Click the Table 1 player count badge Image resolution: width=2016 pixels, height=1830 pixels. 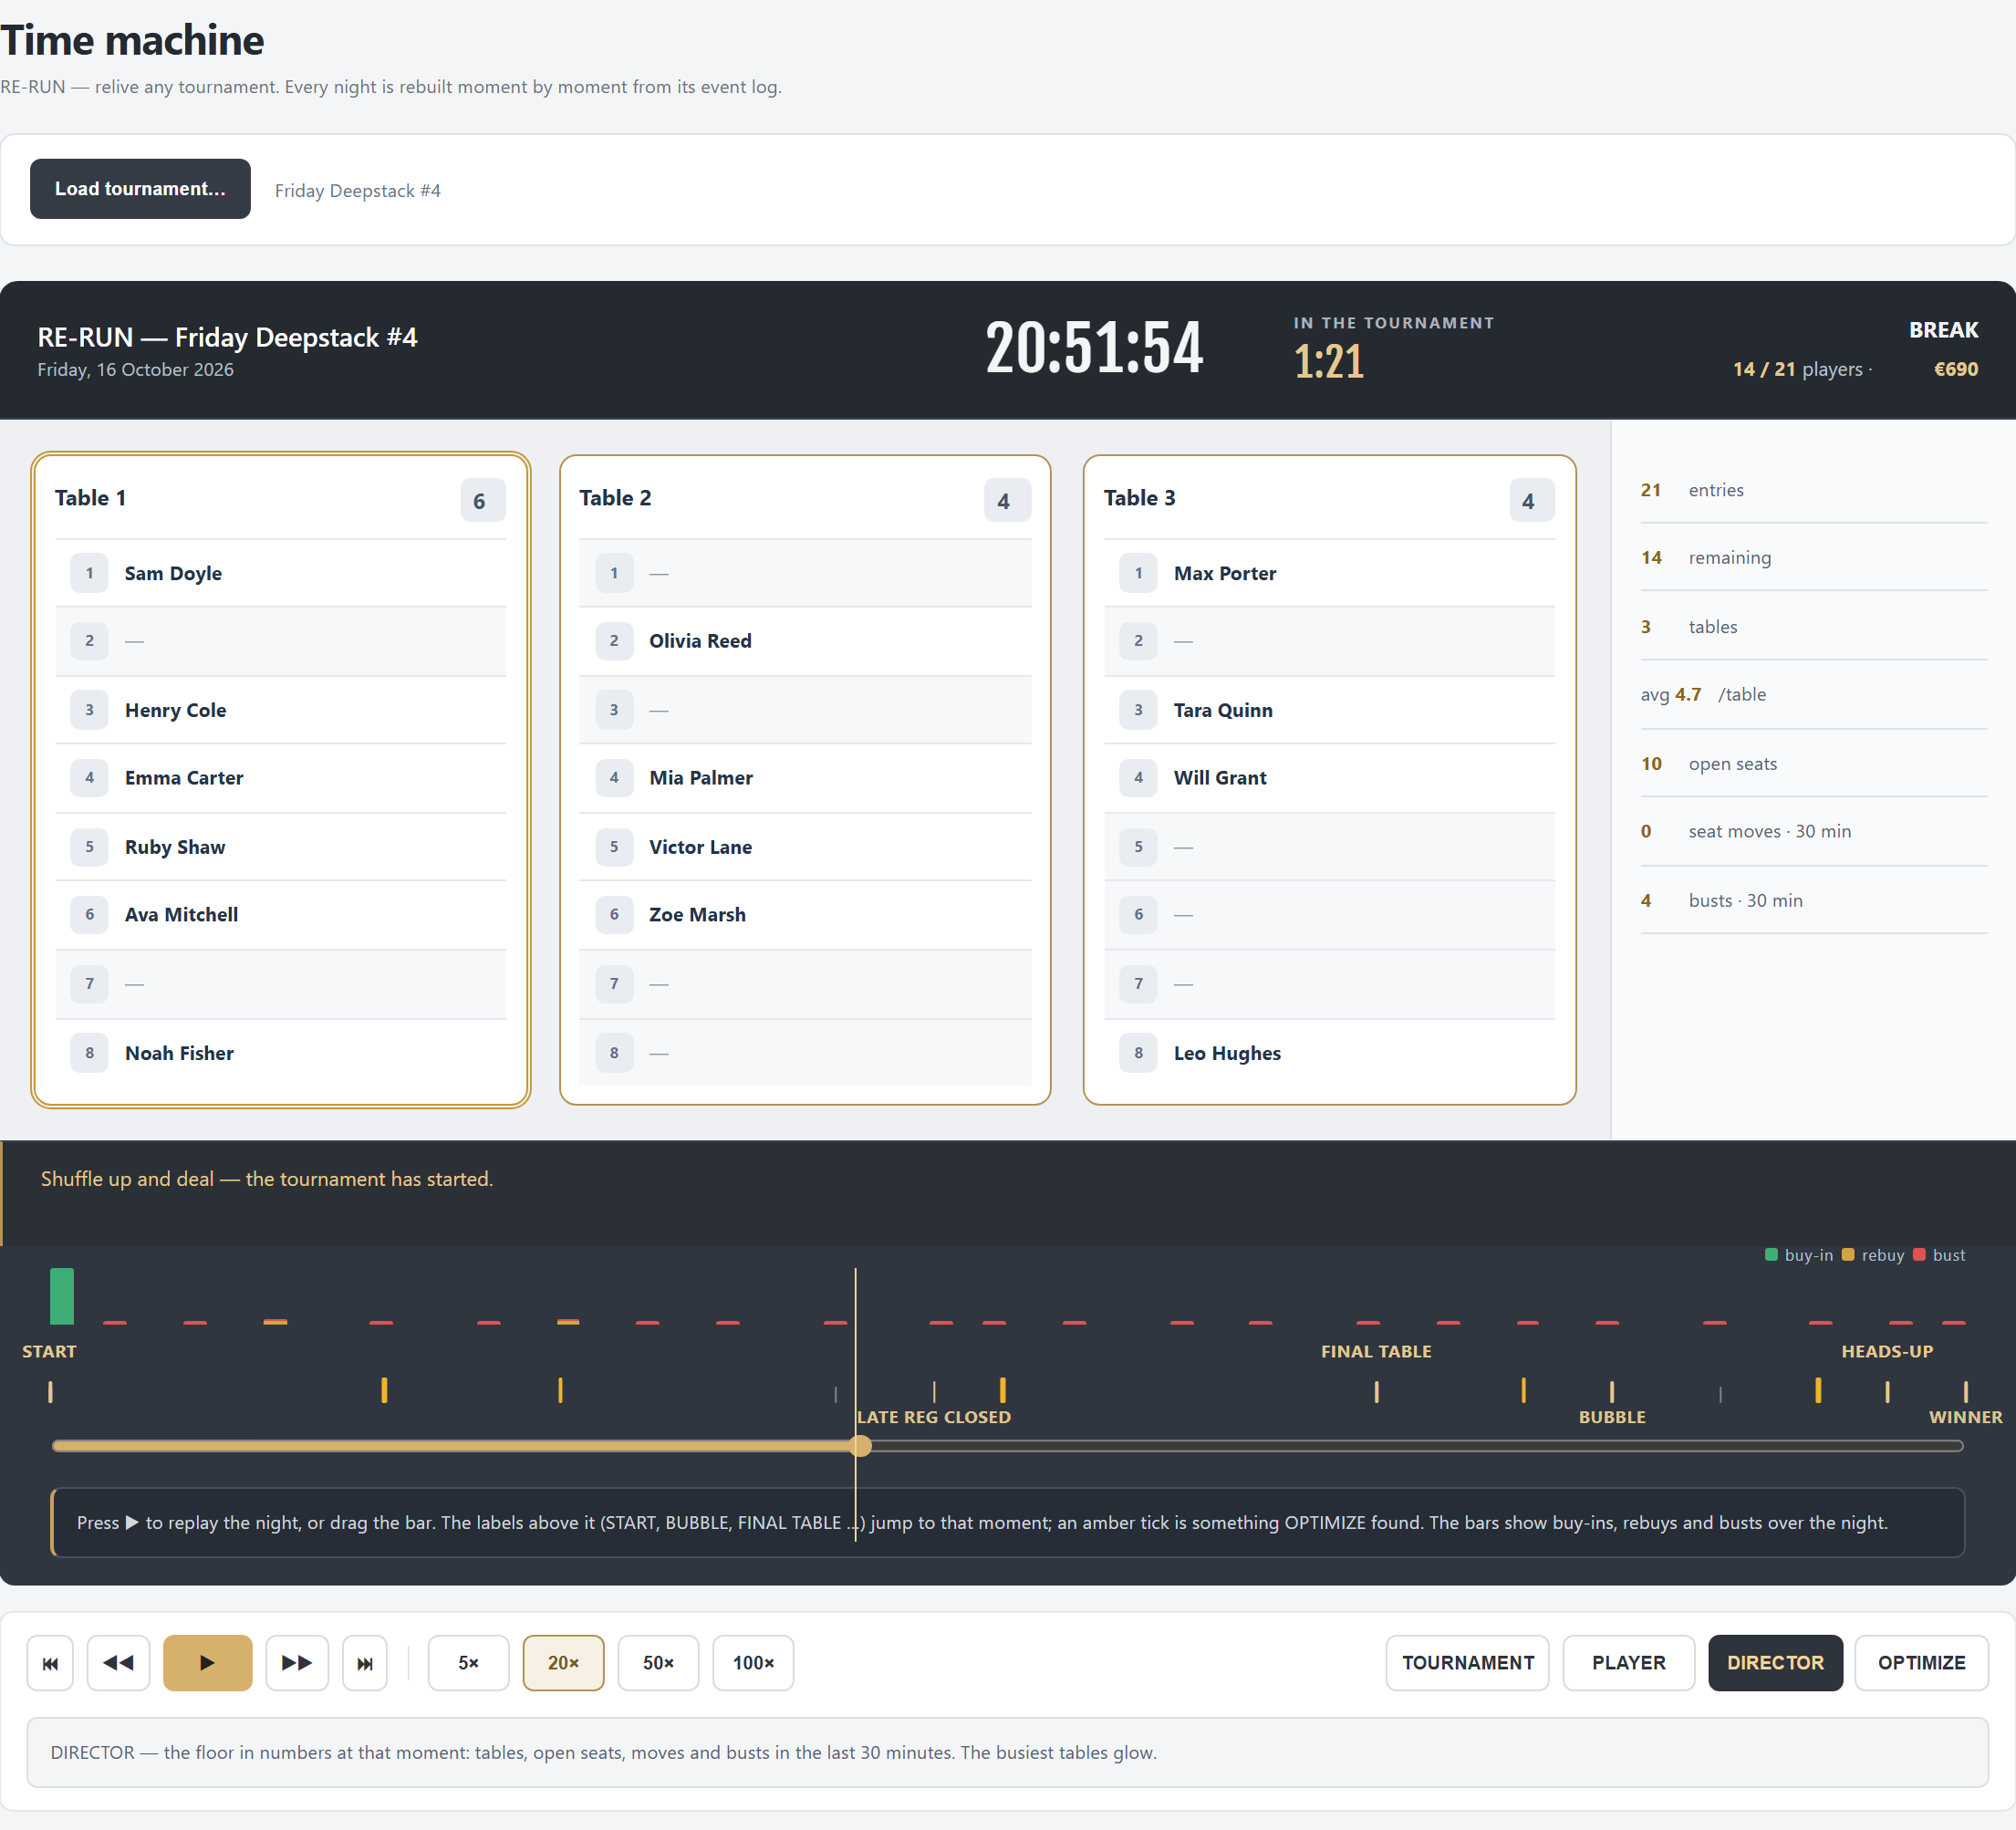tap(482, 500)
